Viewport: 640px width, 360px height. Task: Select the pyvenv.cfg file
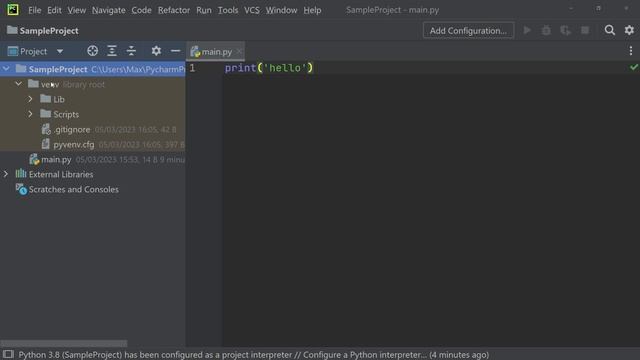pos(73,144)
